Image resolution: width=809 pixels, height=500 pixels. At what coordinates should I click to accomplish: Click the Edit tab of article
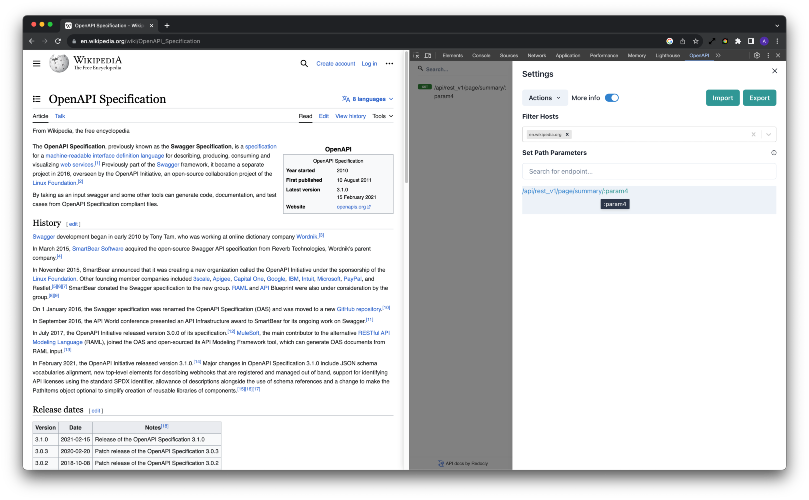(323, 116)
